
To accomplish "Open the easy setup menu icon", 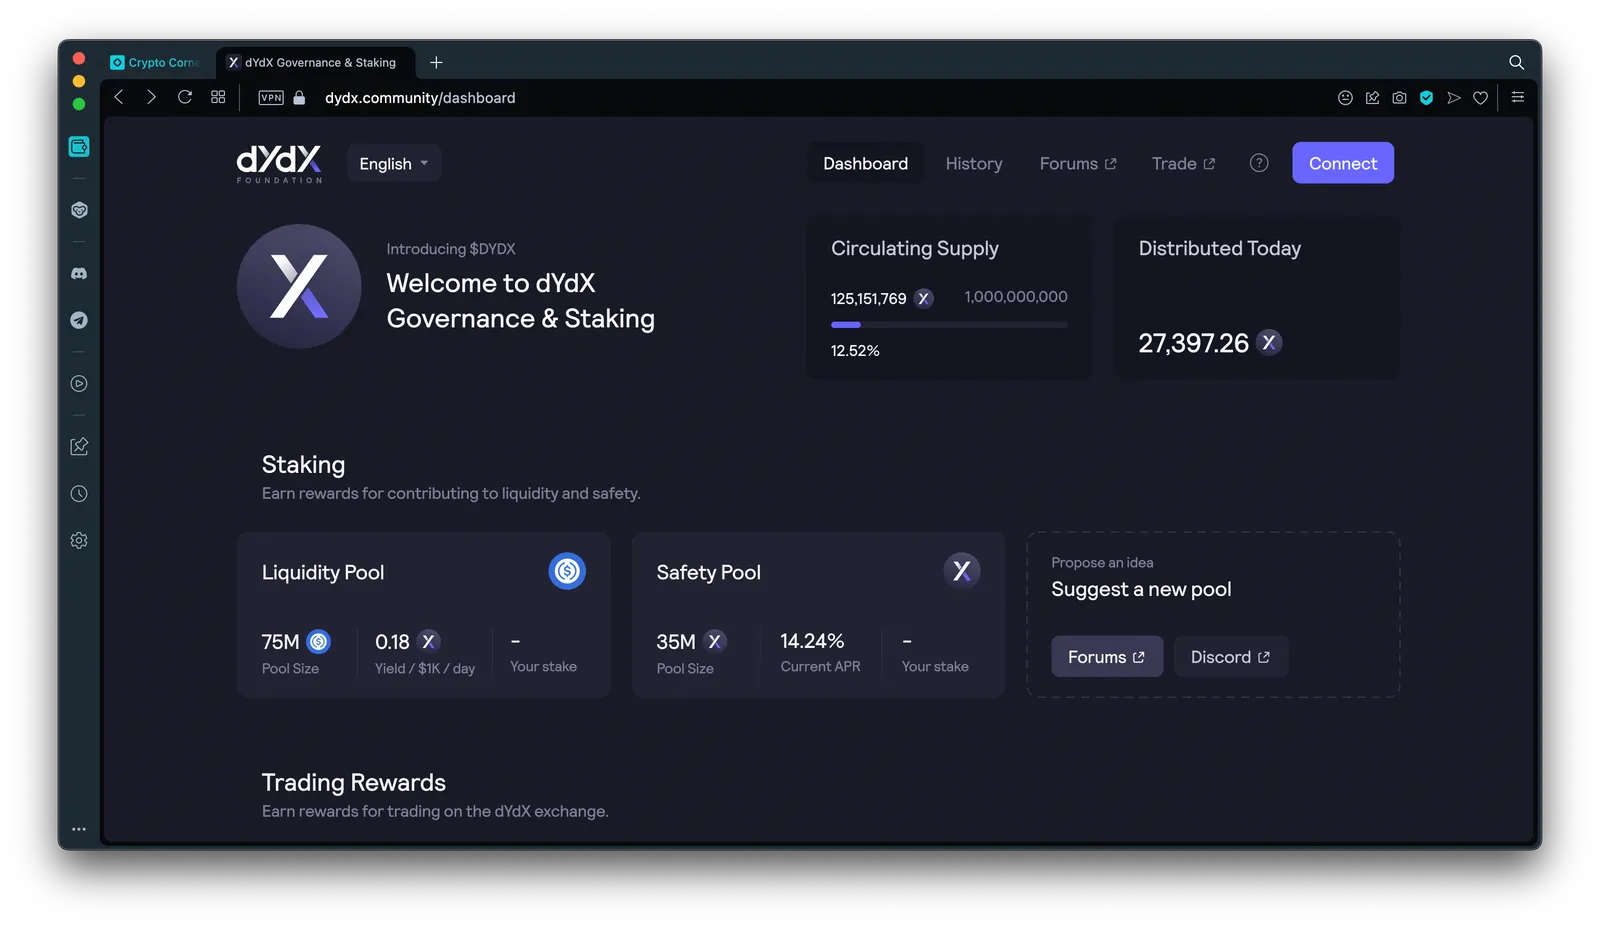I will (1518, 97).
